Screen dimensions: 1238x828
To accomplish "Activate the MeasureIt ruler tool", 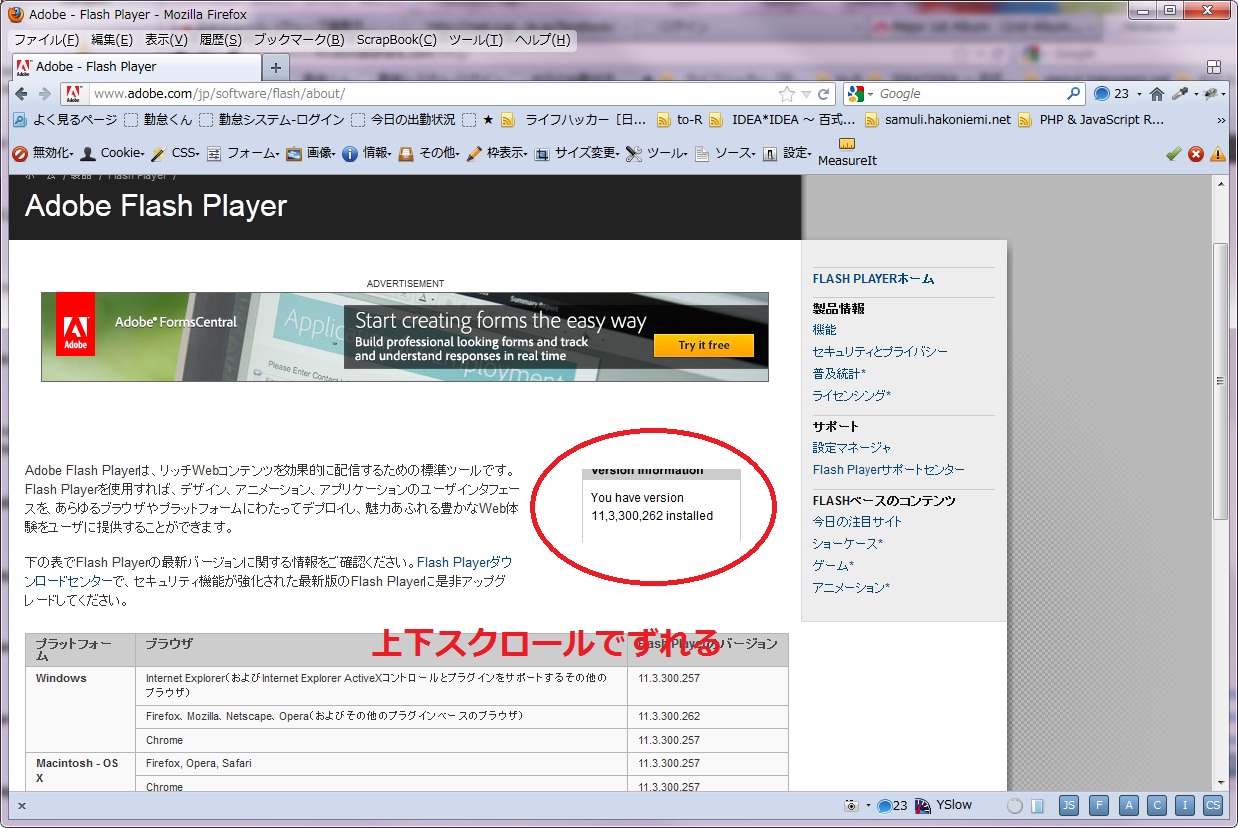I will pos(847,152).
